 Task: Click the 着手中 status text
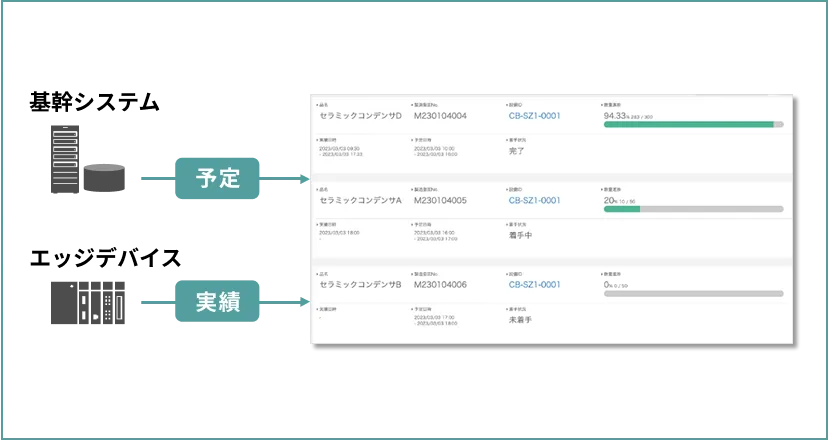[520, 236]
